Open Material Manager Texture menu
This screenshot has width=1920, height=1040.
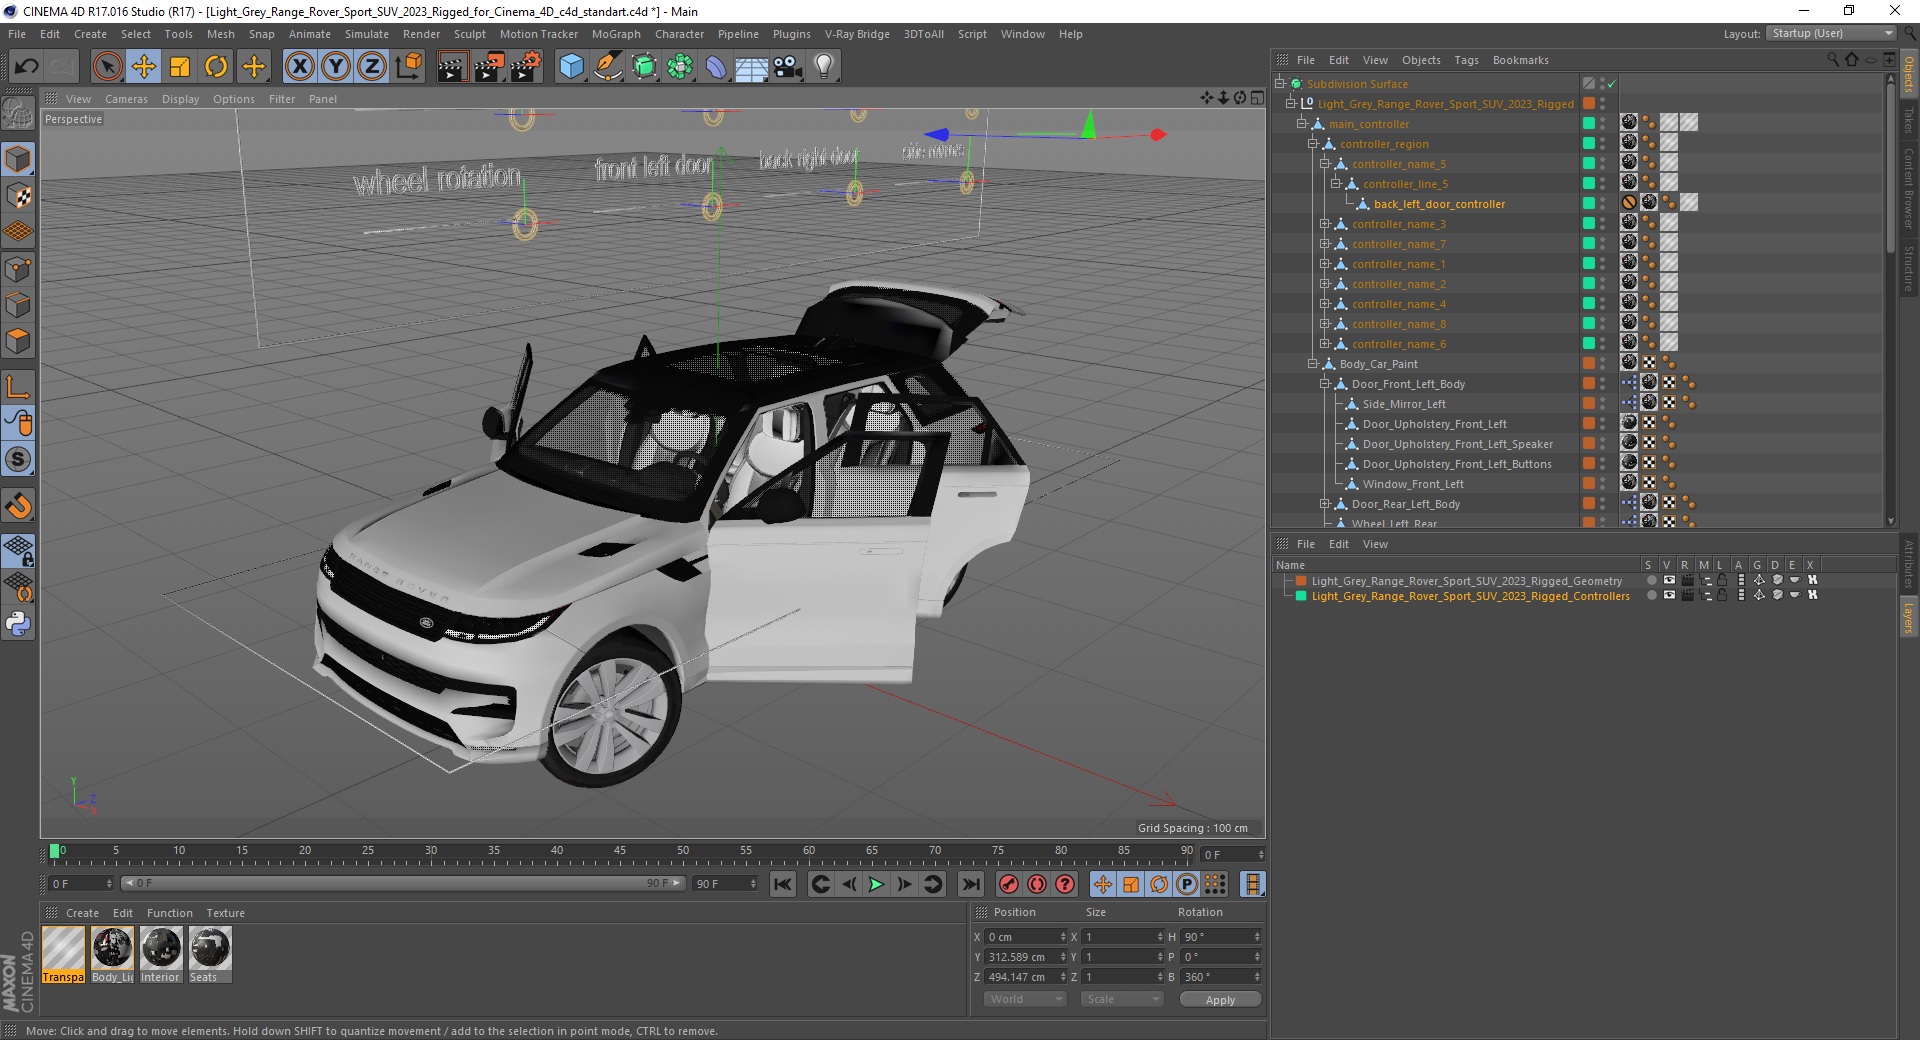(x=225, y=913)
